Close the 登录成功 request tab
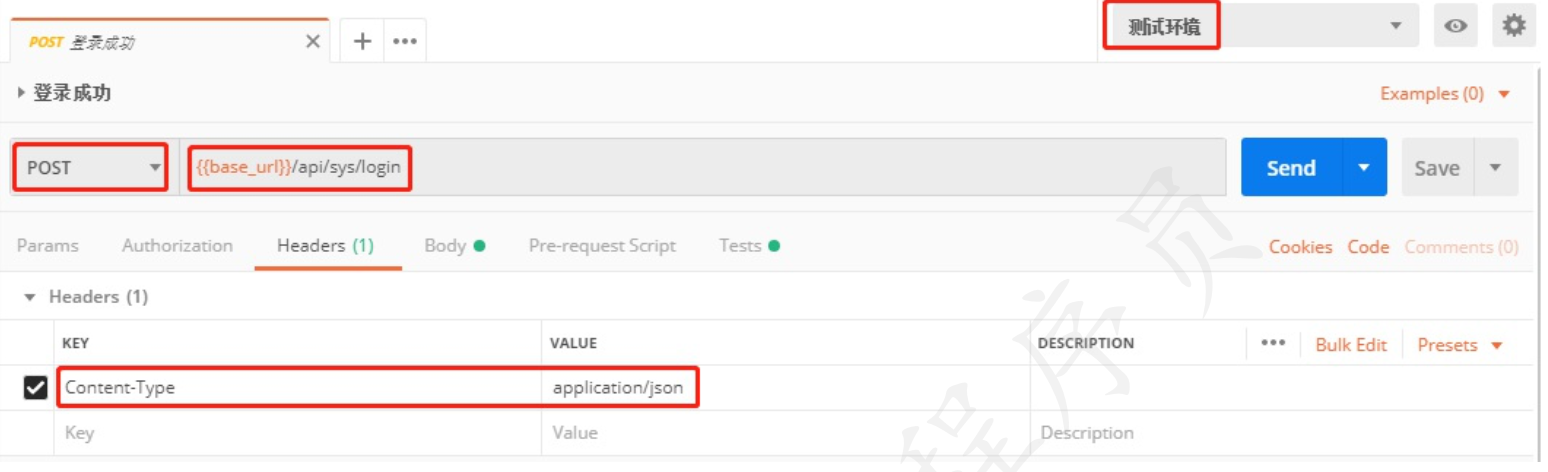Screen dimensions: 1548x472 click(x=313, y=42)
